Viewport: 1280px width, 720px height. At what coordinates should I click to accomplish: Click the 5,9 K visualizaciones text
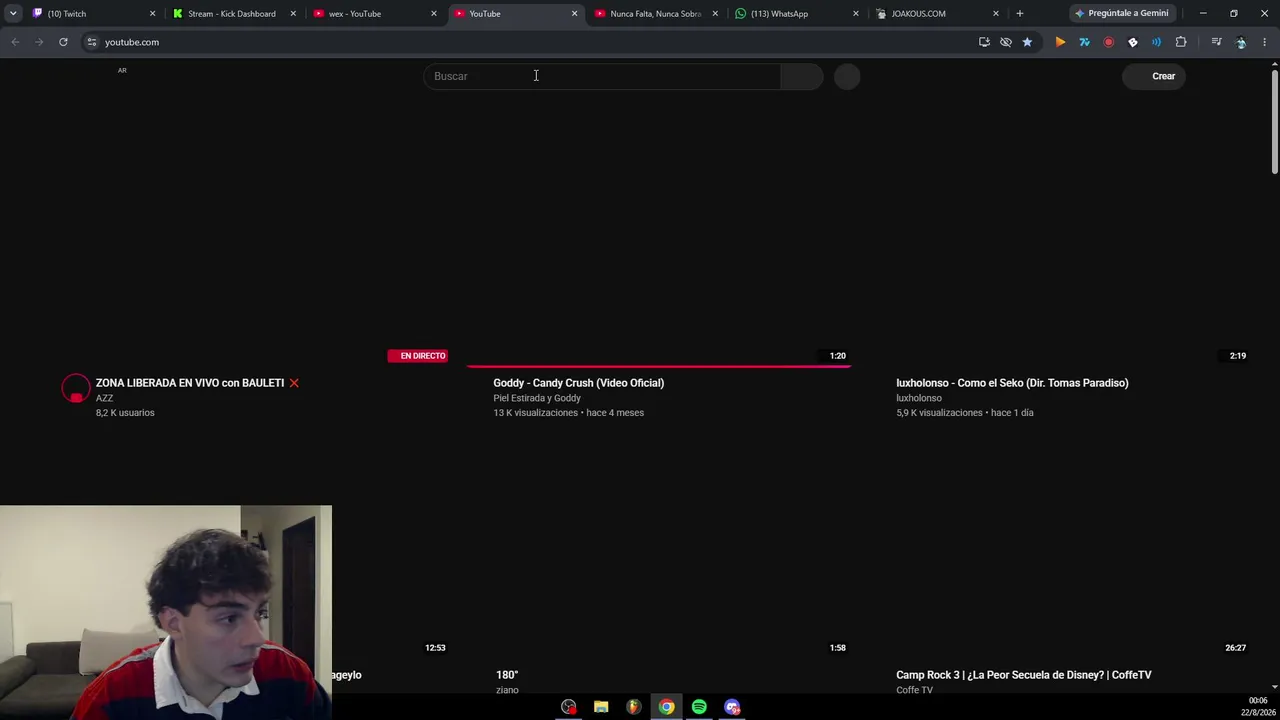(938, 413)
